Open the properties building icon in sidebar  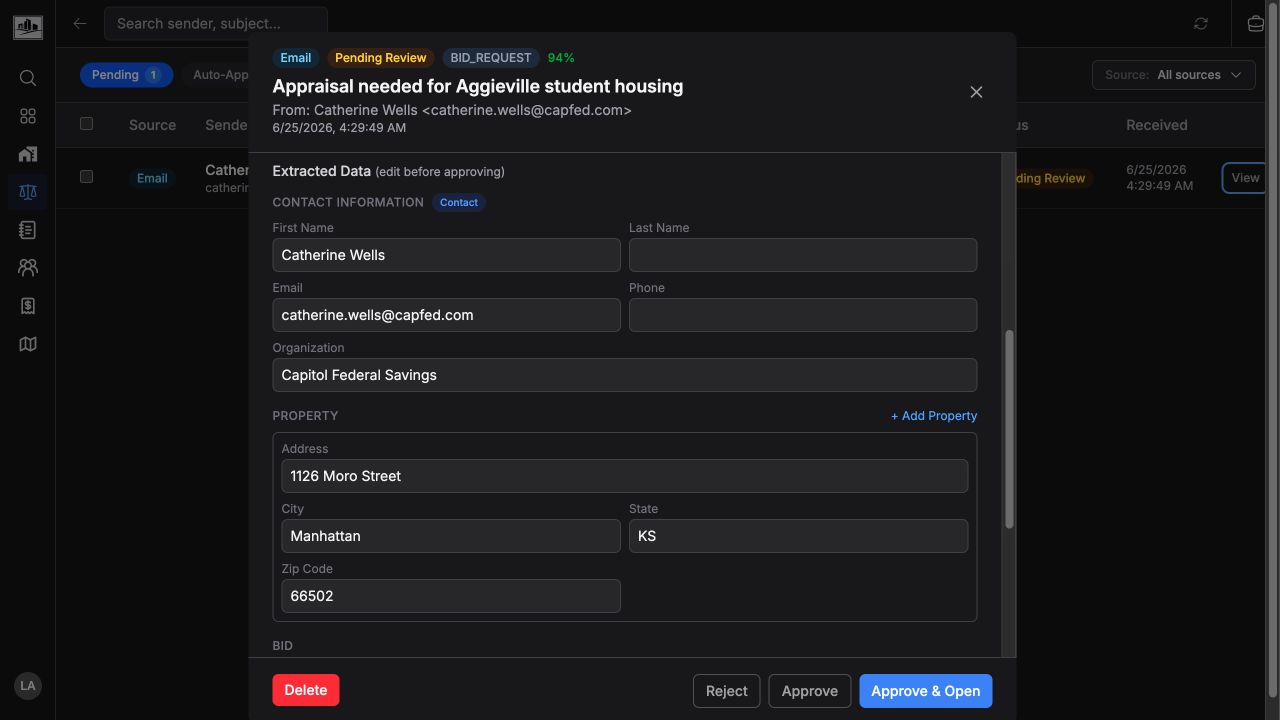(x=28, y=154)
